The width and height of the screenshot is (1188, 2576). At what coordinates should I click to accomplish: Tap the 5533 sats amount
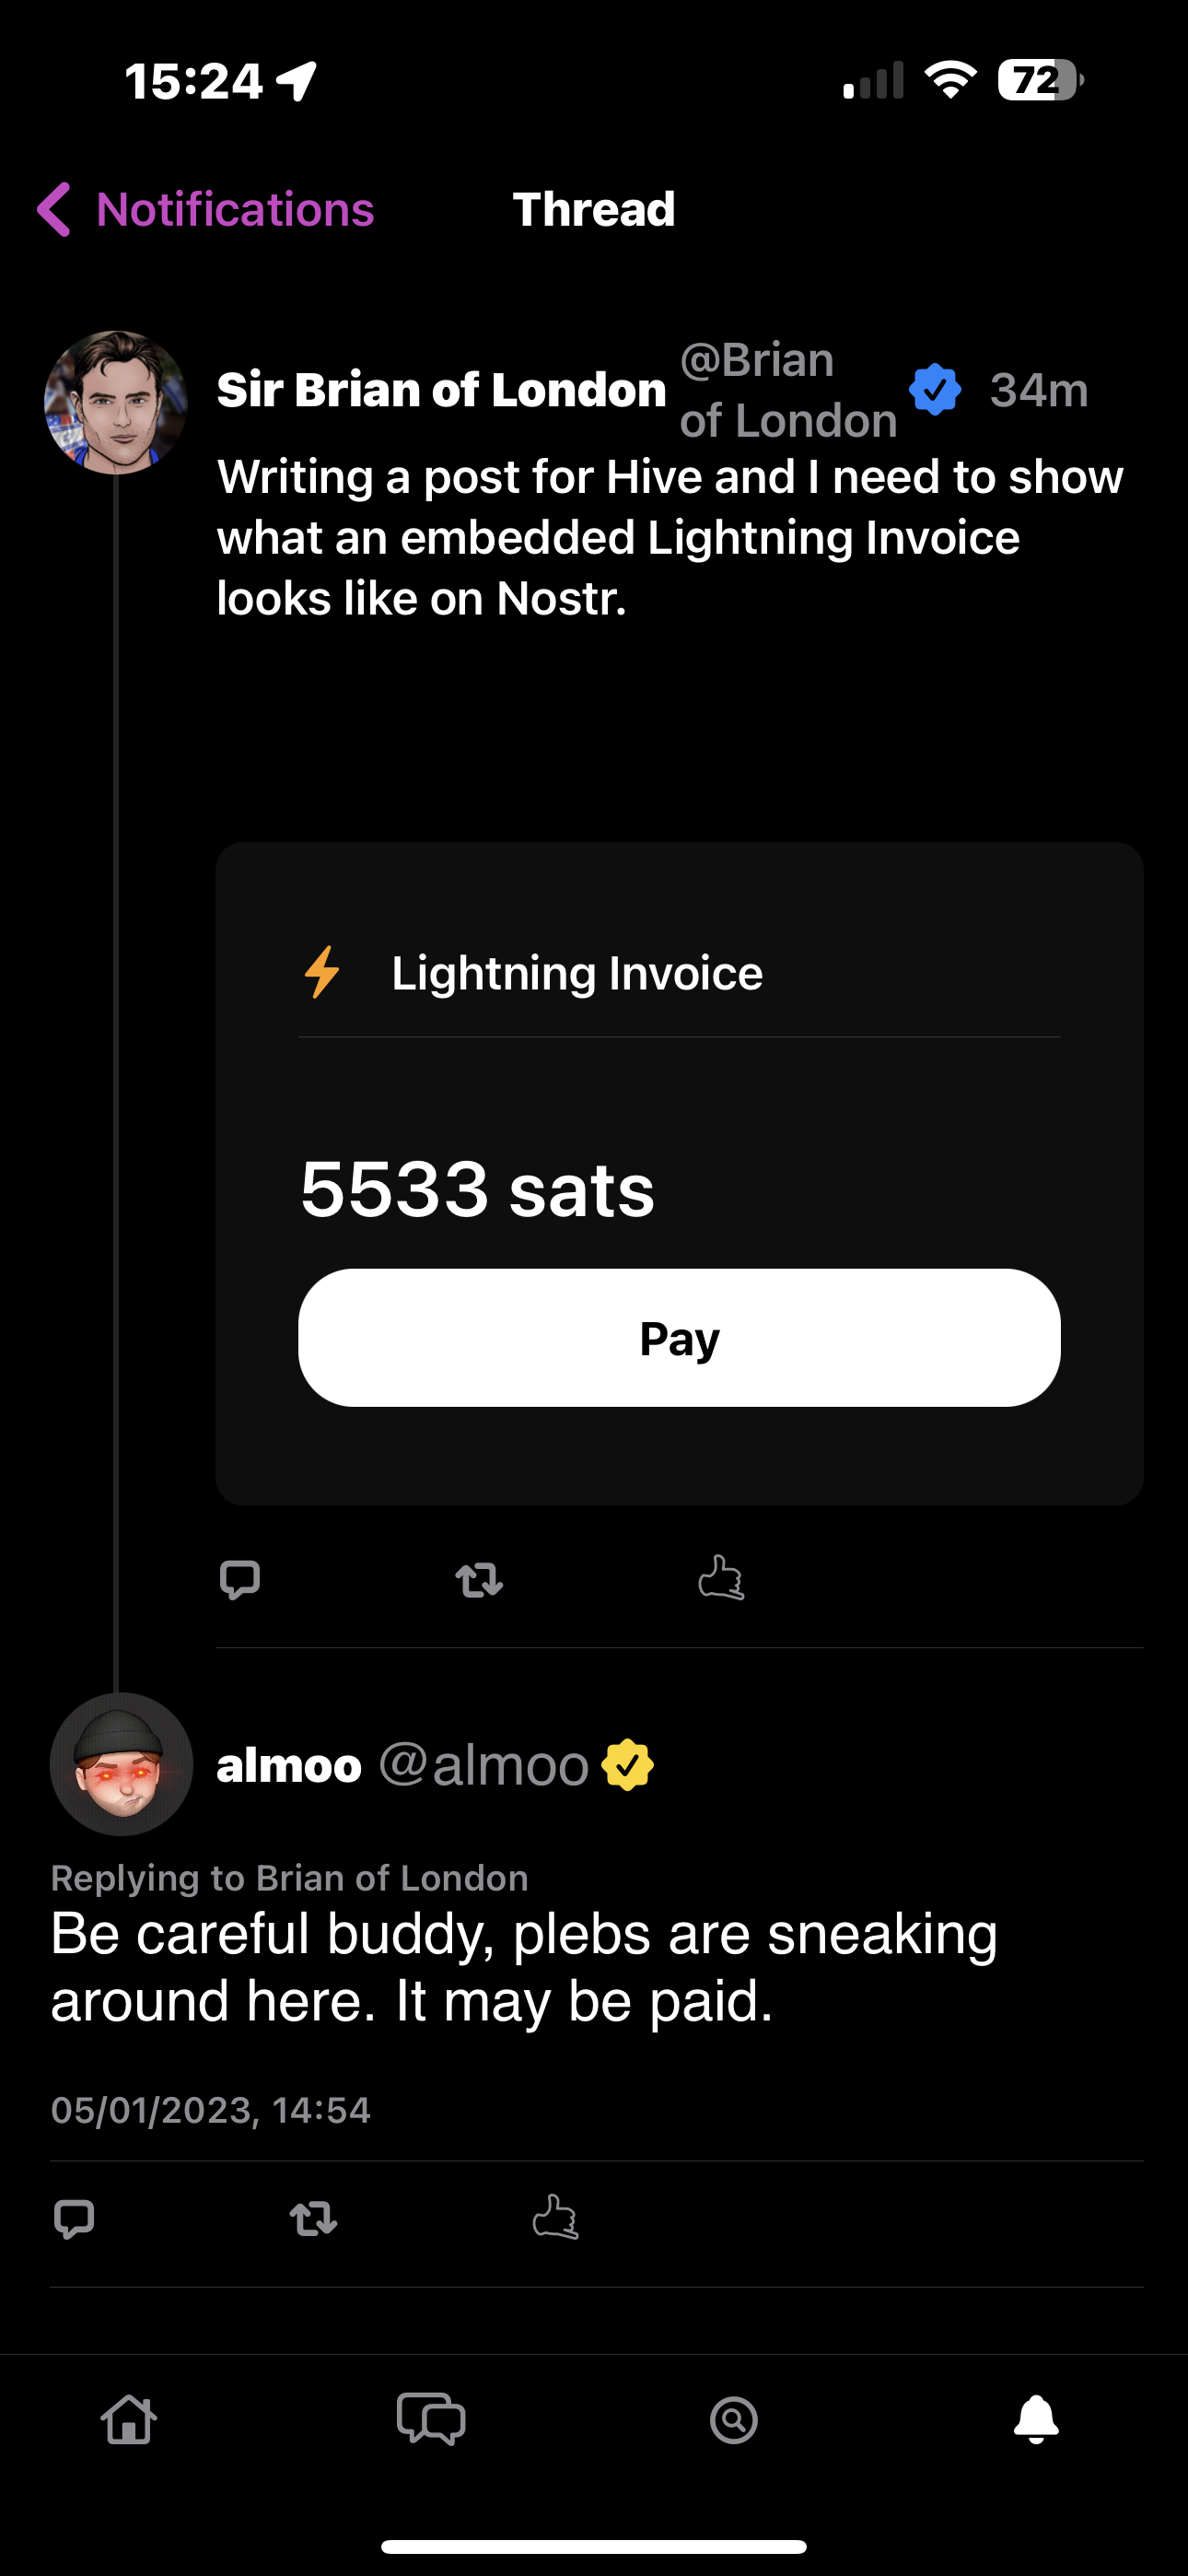477,1189
